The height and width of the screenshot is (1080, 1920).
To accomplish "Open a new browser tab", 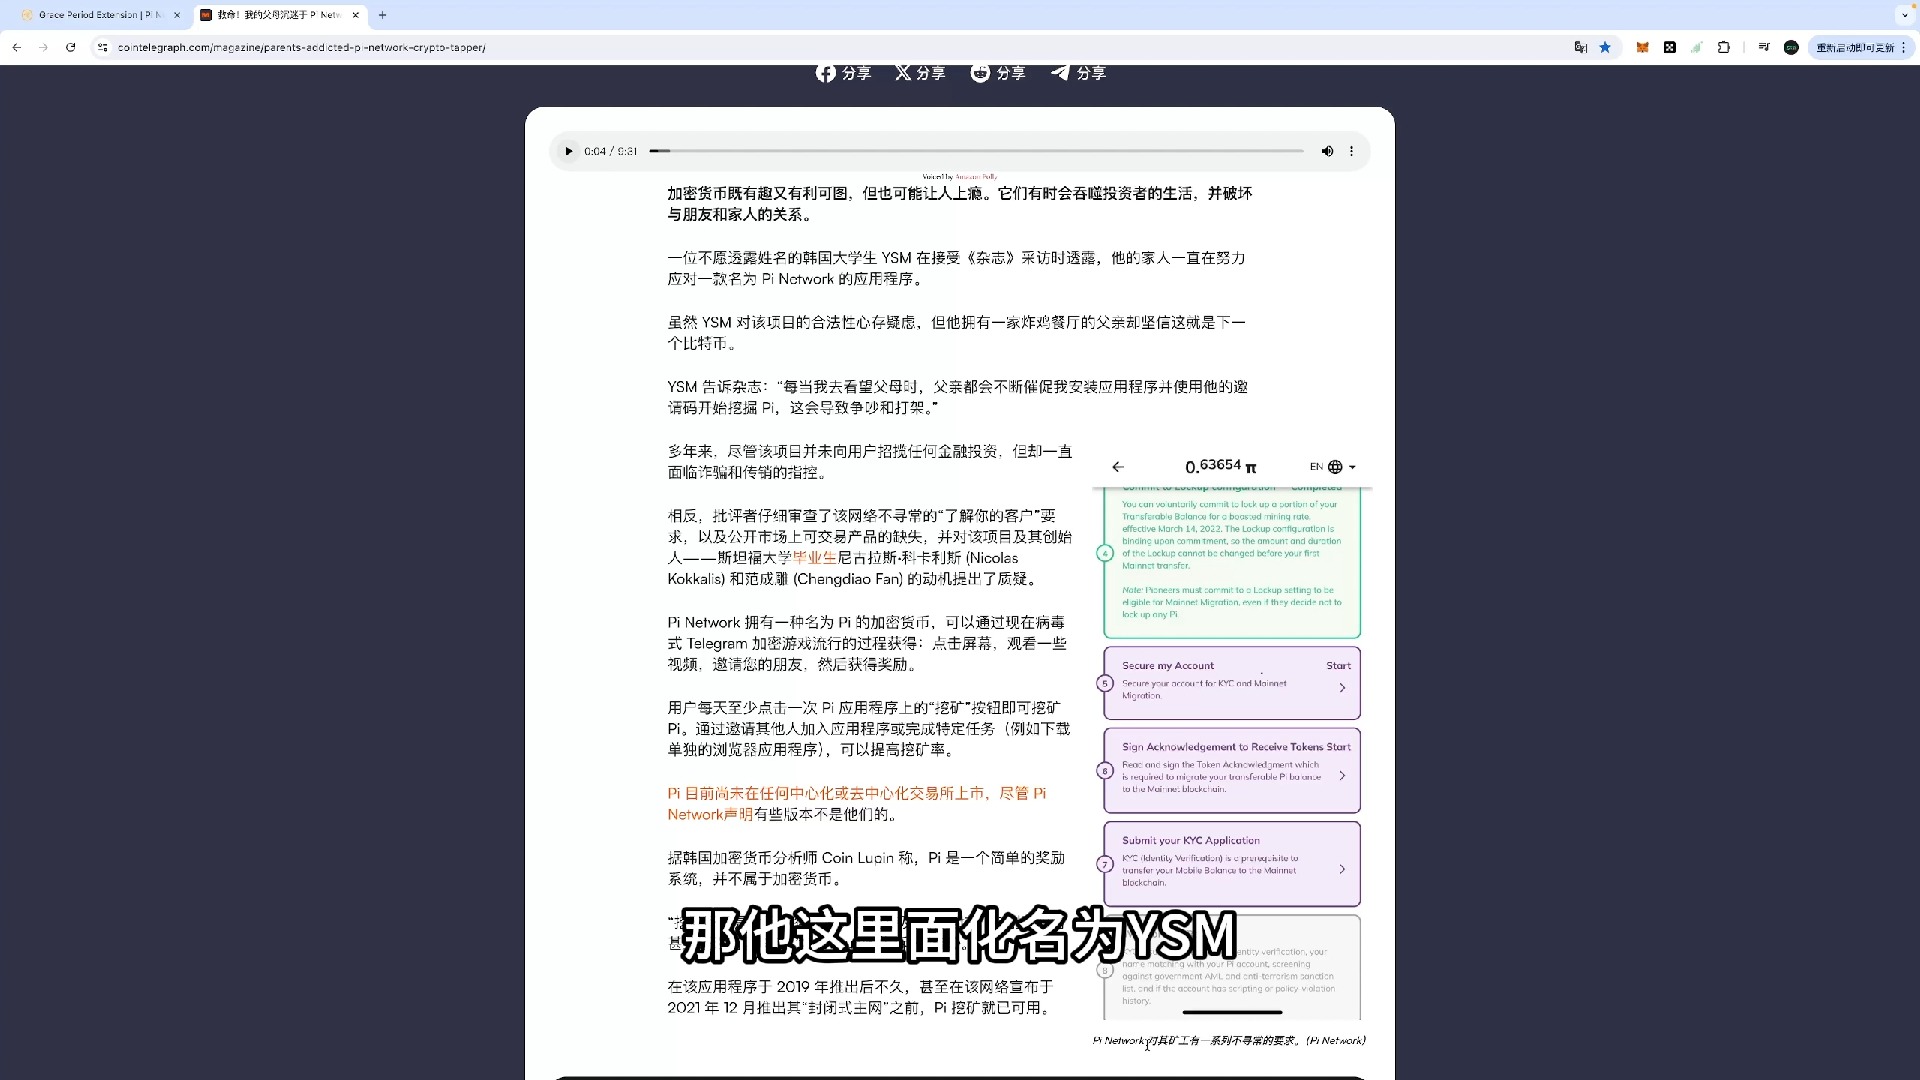I will (382, 15).
